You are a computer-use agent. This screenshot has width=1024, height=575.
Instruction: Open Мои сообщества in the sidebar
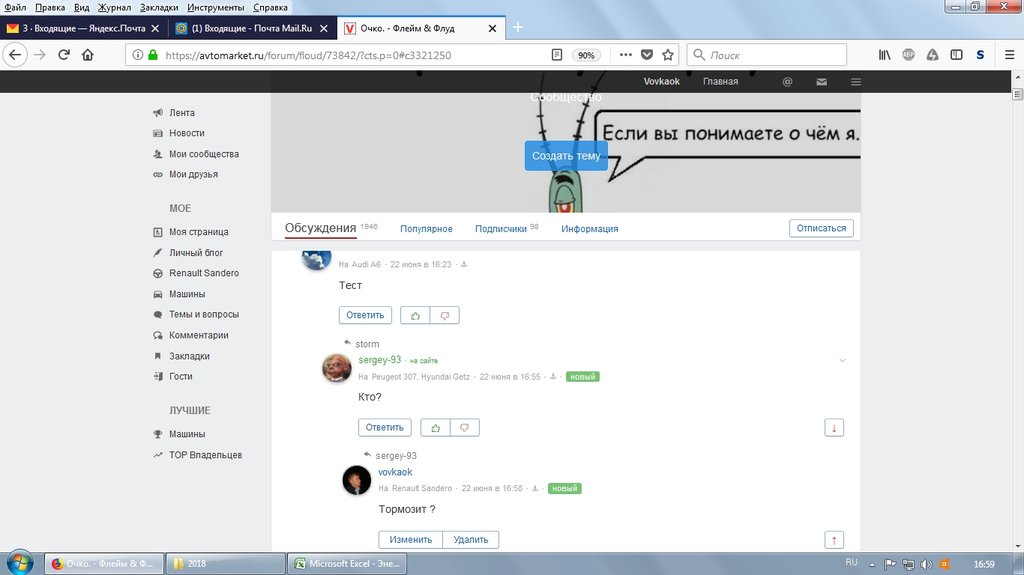click(x=204, y=154)
